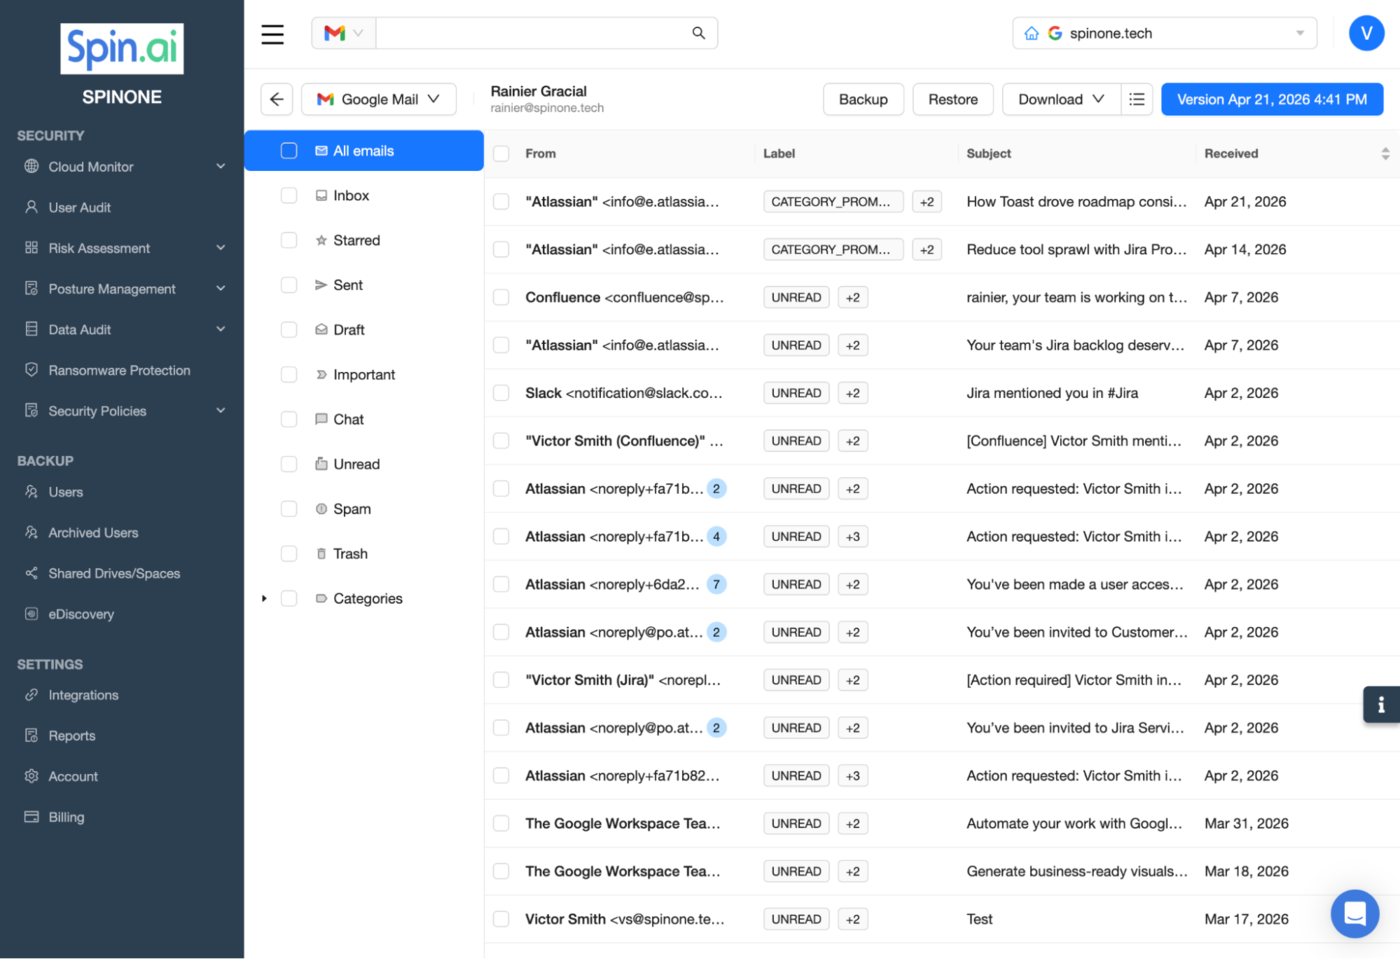Click the From column header

(x=540, y=154)
